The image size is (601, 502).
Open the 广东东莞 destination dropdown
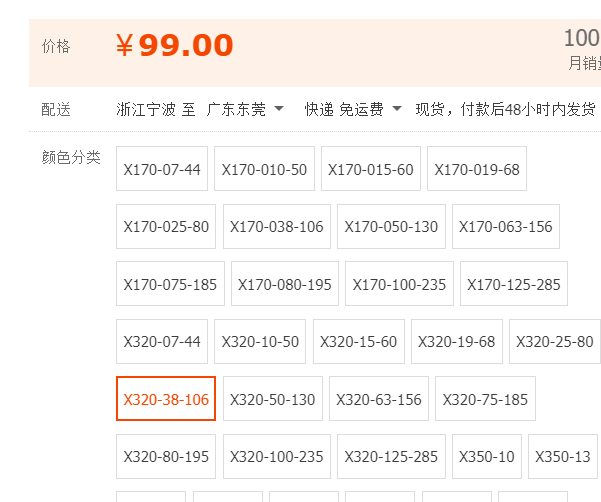(245, 109)
